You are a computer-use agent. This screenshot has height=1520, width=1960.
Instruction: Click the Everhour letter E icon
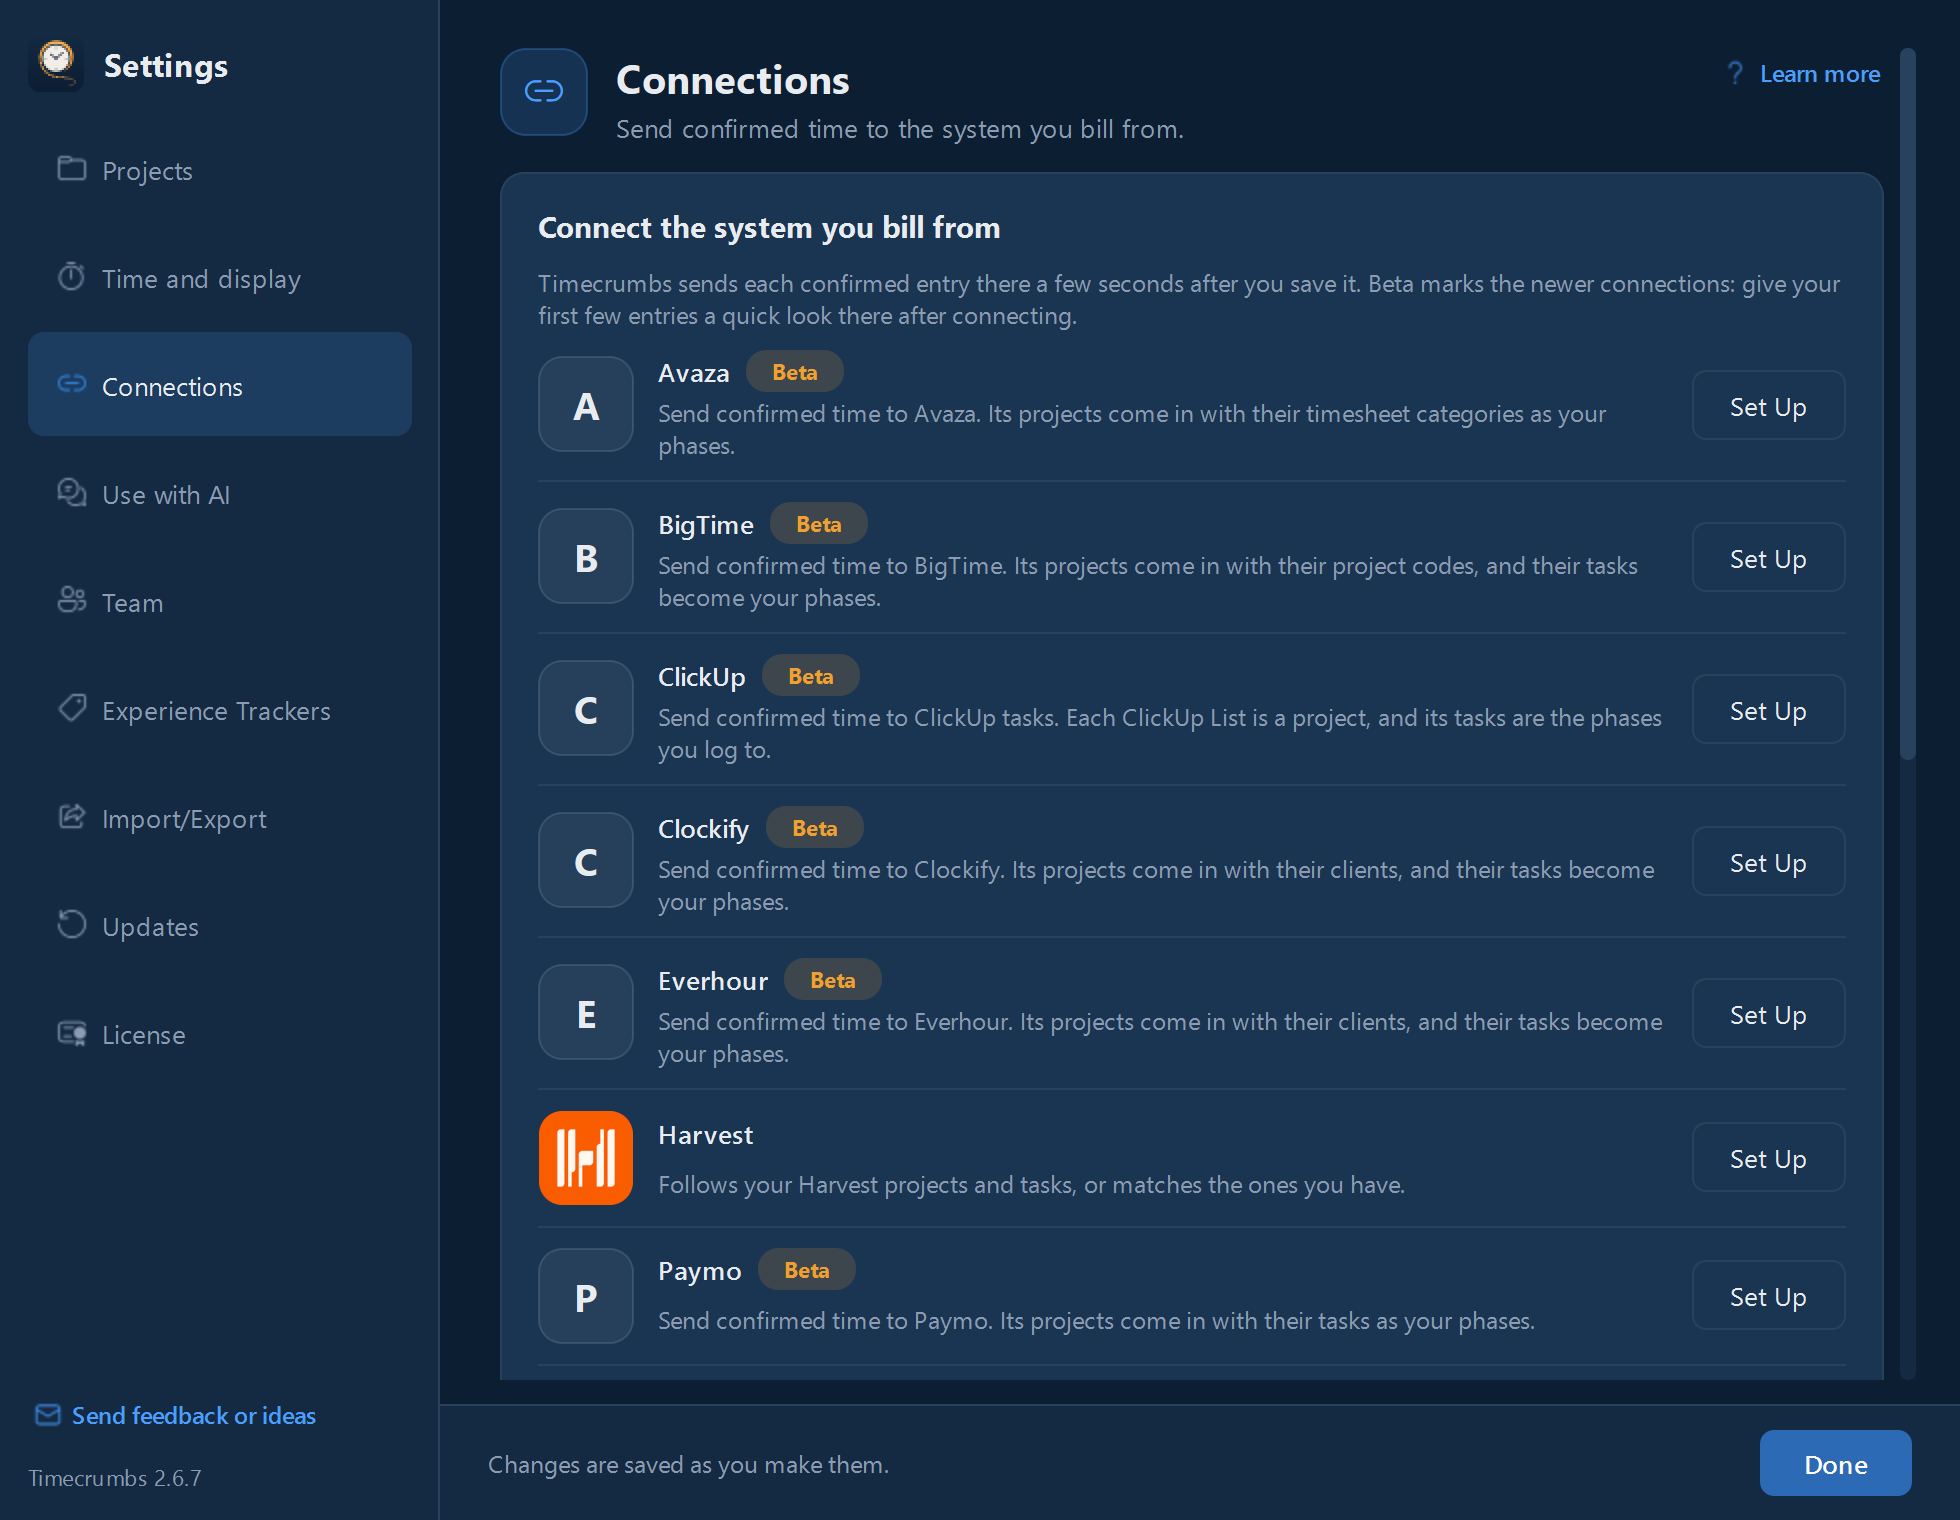(586, 1012)
